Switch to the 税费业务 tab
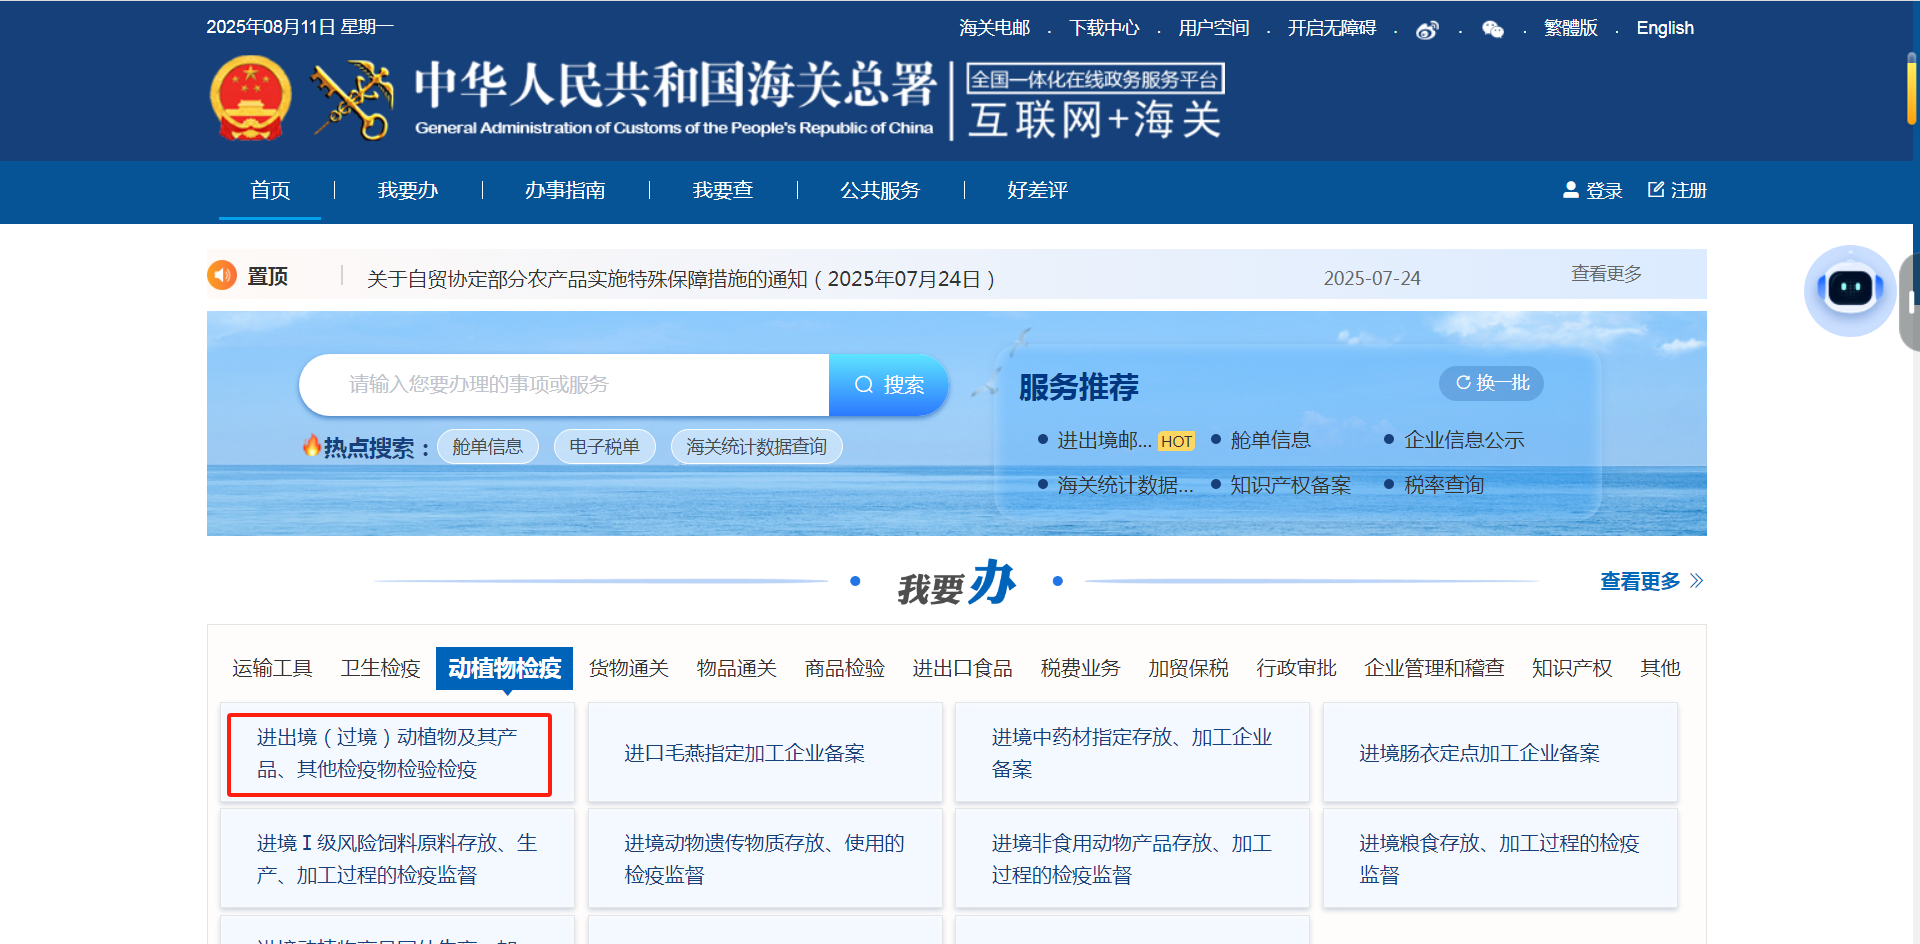 pos(1080,668)
